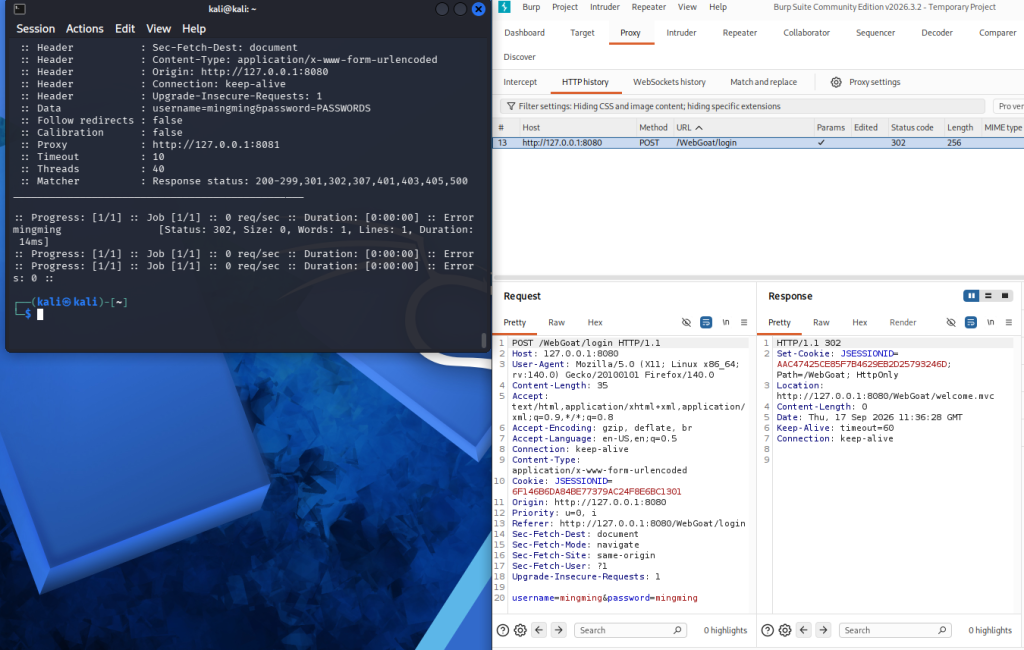Sort by Length column header
Image resolution: width=1024 pixels, height=650 pixels.
[x=960, y=128]
